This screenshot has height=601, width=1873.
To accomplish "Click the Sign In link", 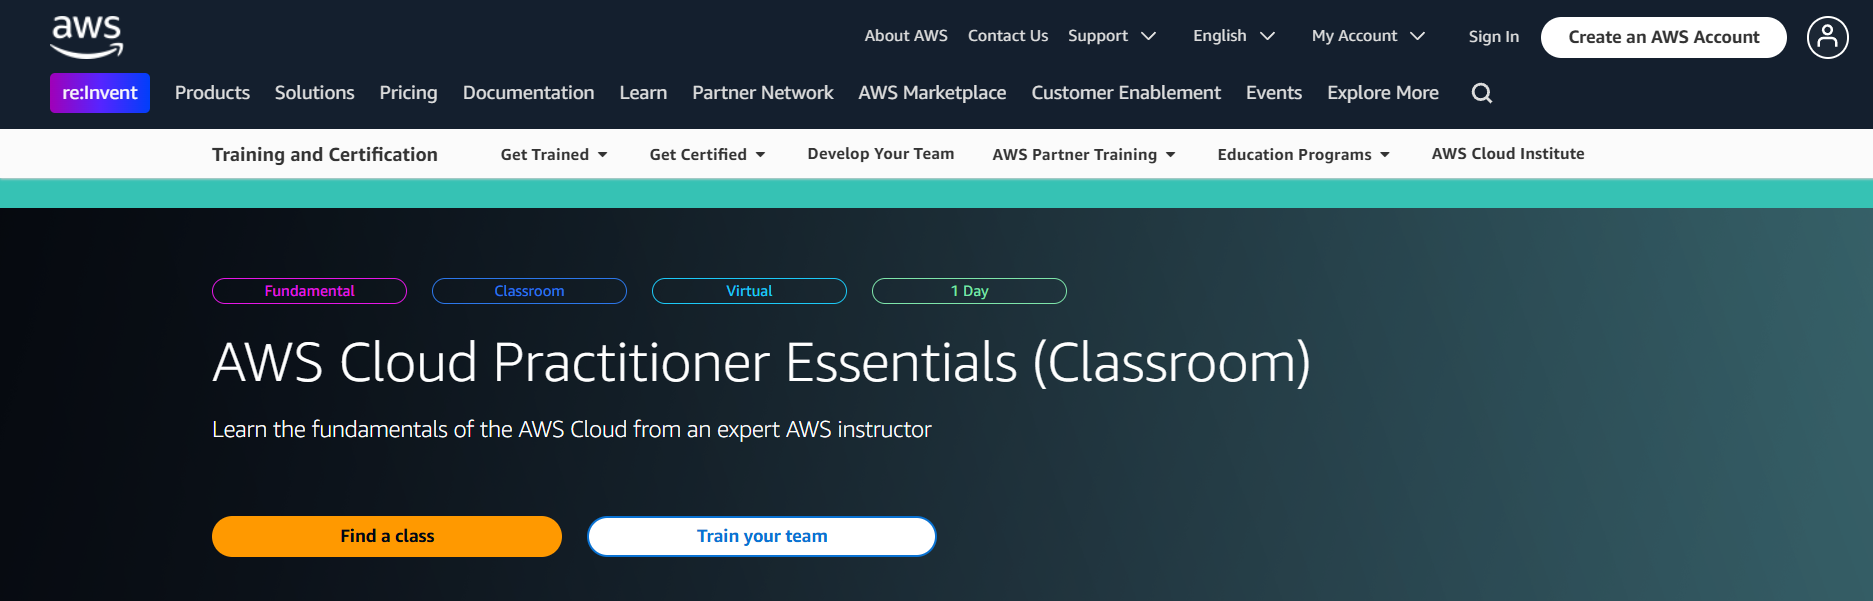I will pyautogui.click(x=1493, y=37).
